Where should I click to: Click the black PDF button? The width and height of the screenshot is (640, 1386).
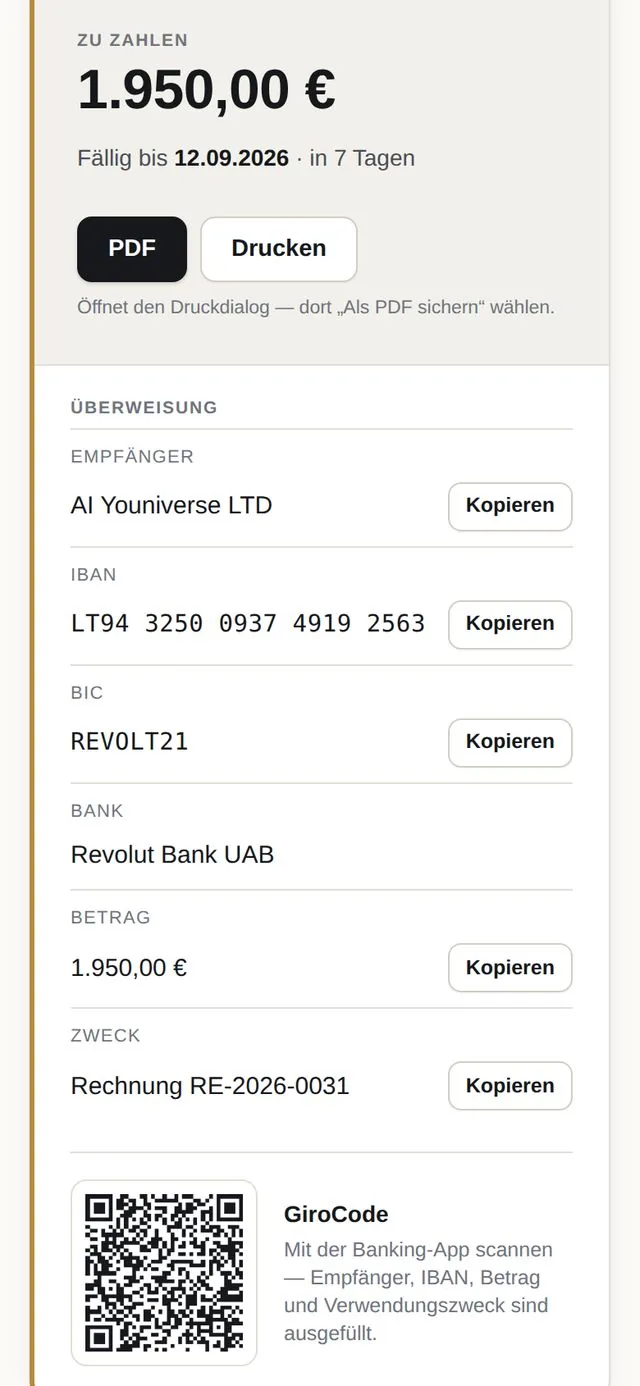point(132,249)
